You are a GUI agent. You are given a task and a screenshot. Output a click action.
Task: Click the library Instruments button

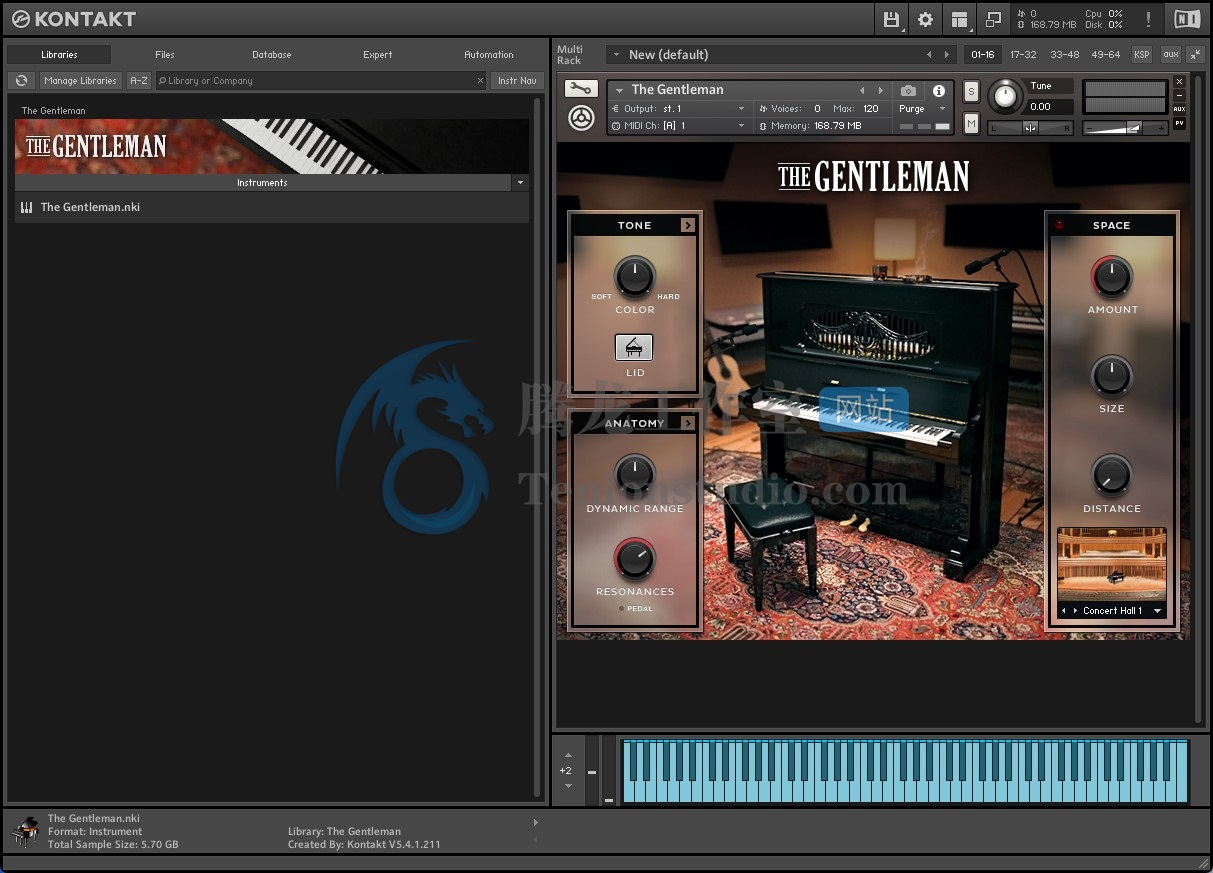[262, 183]
